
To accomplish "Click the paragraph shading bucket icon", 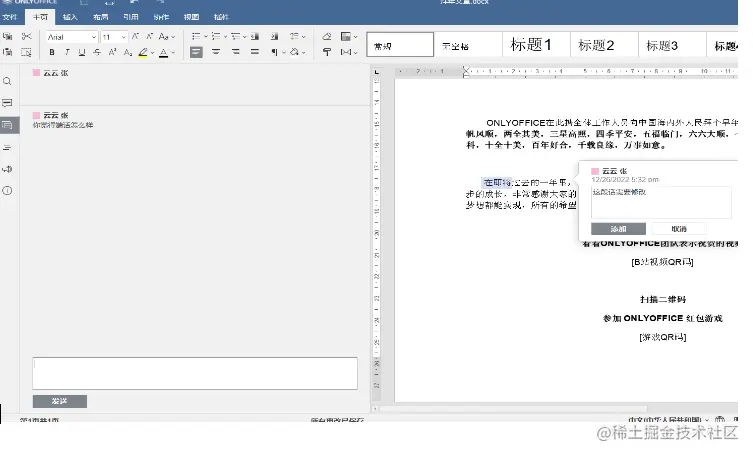I will tap(294, 52).
